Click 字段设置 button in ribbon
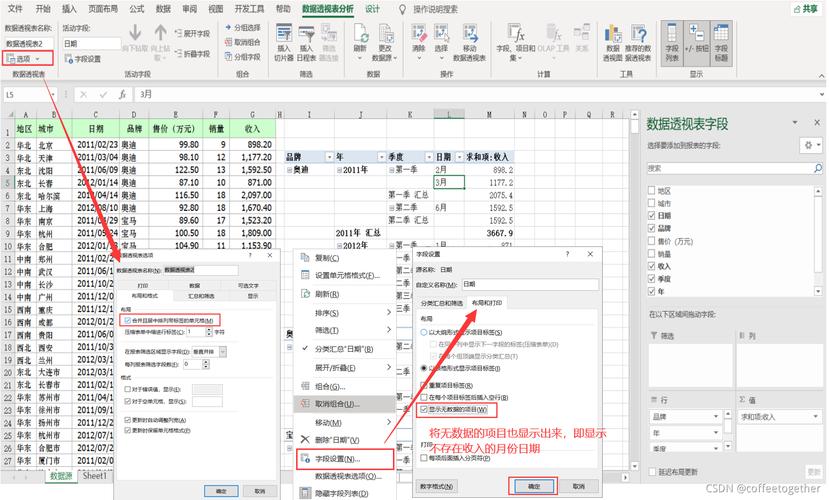Viewport: 829px width, 500px height. click(x=82, y=59)
